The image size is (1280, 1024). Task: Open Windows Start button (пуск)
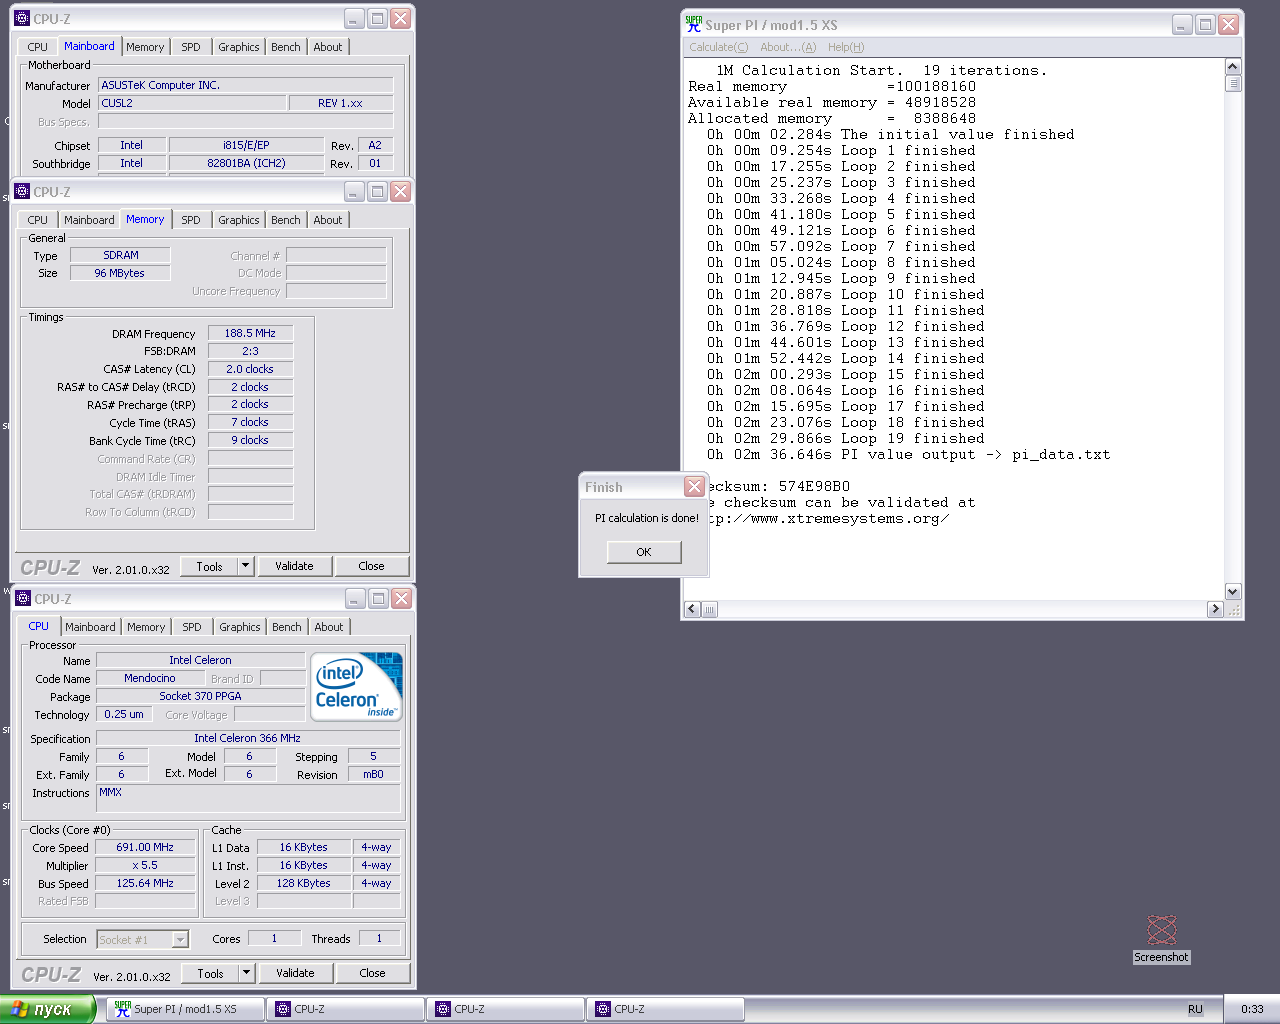pyautogui.click(x=47, y=1009)
